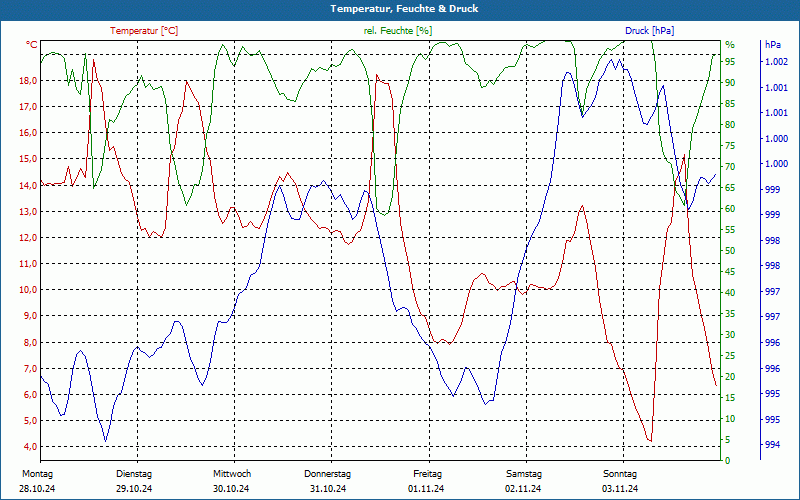
Task: Click the green 90 humidity axis value
Action: tap(730, 83)
